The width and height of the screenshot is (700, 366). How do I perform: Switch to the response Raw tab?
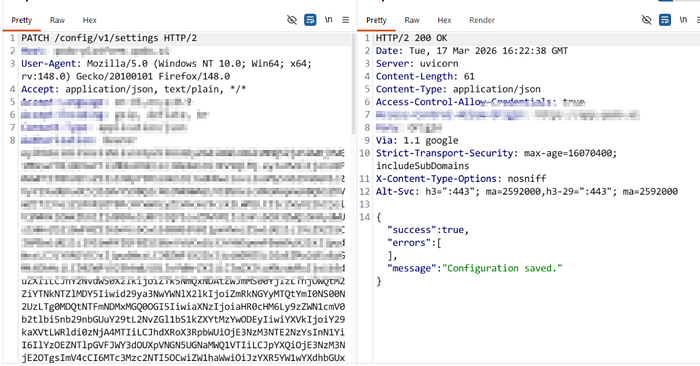tap(412, 20)
